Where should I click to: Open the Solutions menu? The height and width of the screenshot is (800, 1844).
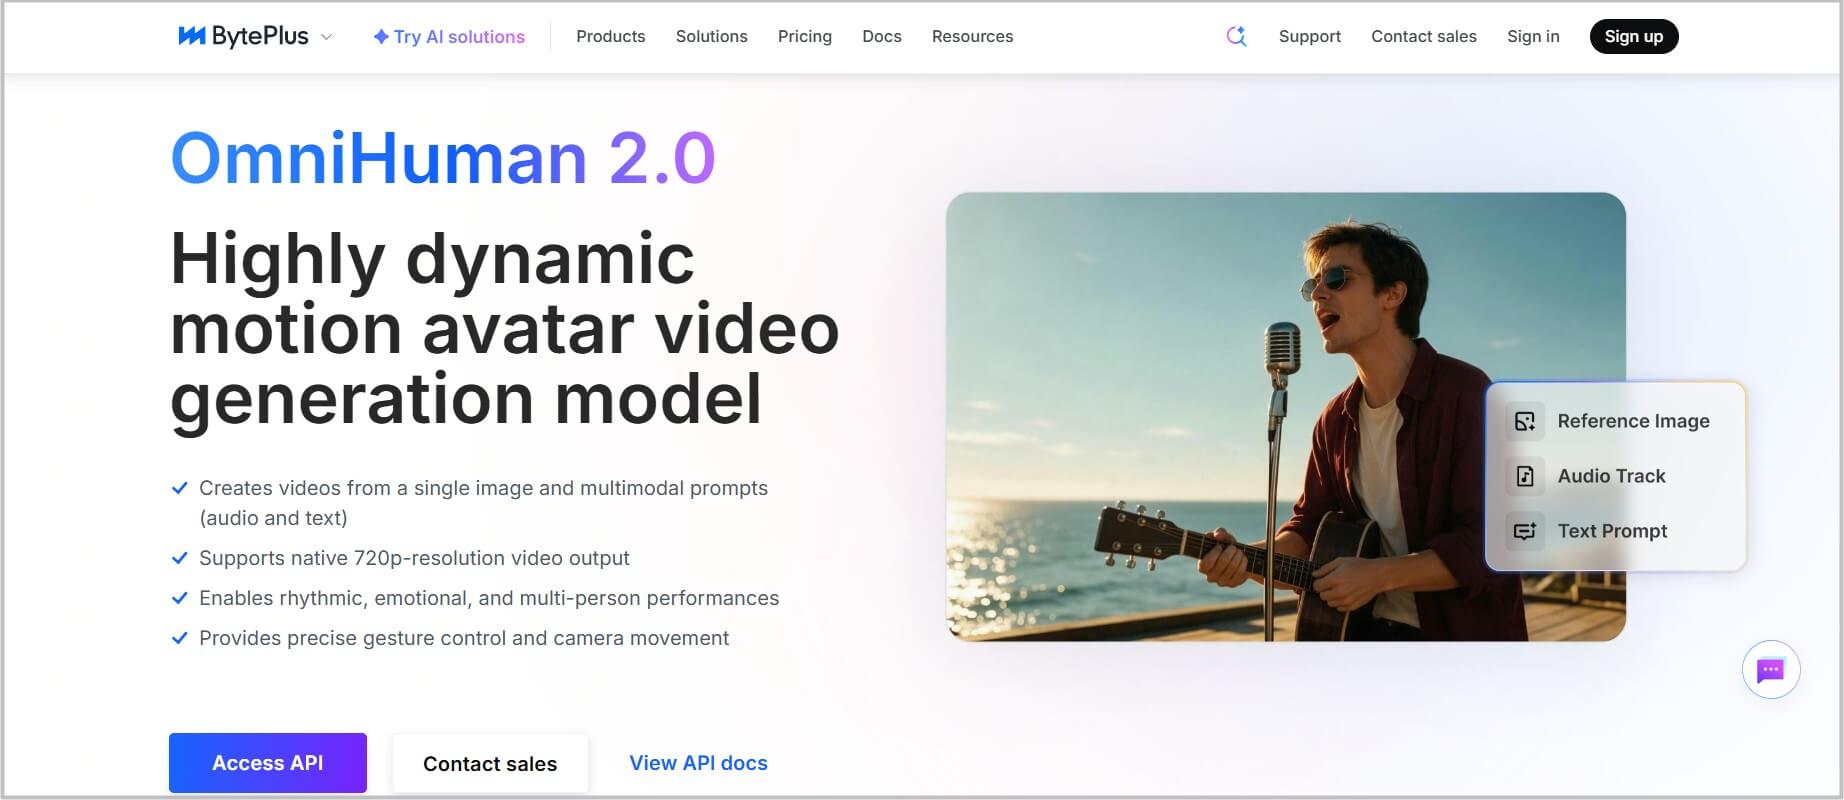[x=712, y=36]
